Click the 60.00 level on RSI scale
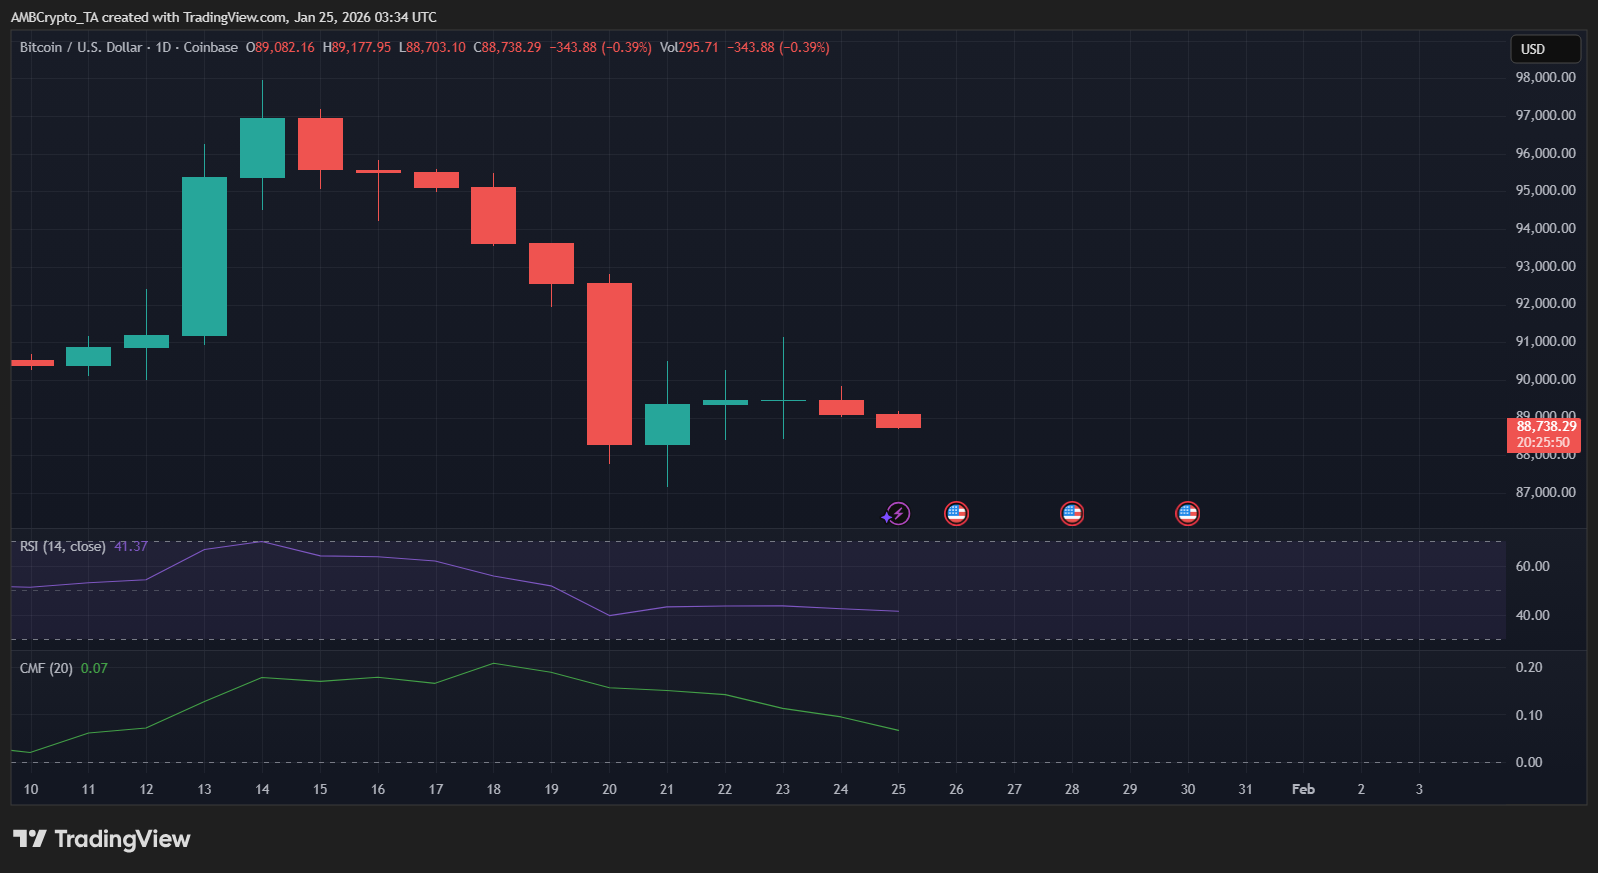This screenshot has height=873, width=1598. pos(1532,566)
